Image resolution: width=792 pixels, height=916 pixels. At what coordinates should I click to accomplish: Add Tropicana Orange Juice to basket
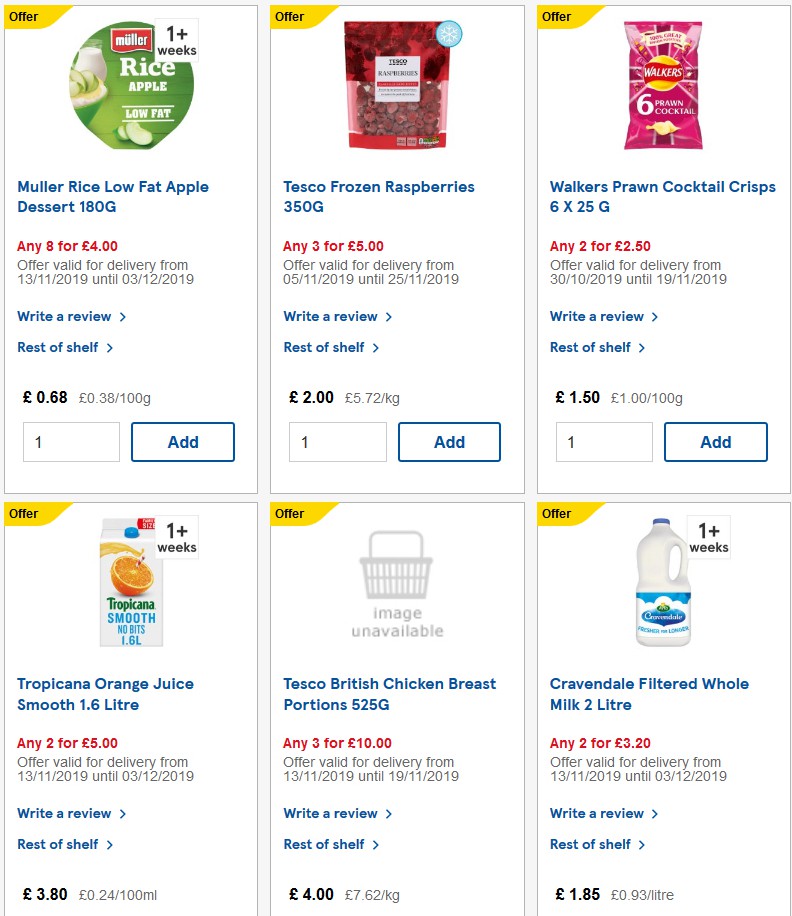point(182,912)
